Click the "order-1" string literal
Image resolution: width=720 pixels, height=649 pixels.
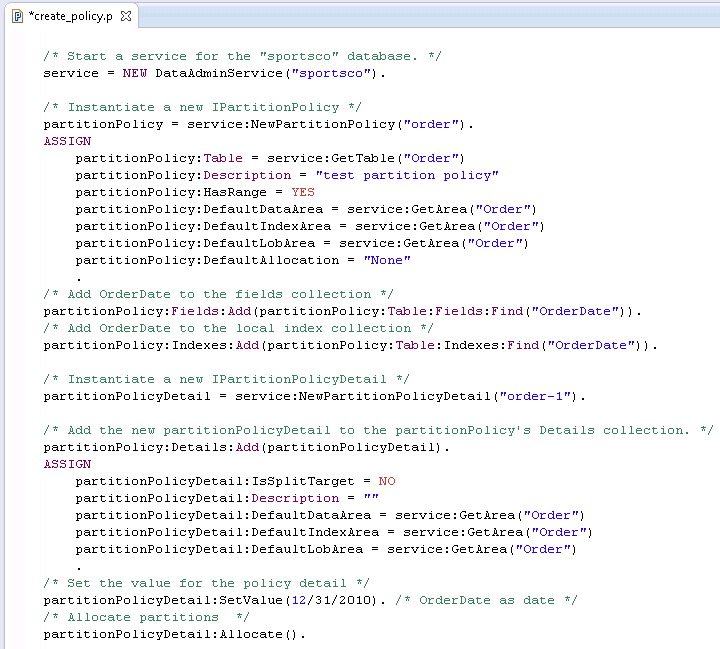click(x=534, y=396)
